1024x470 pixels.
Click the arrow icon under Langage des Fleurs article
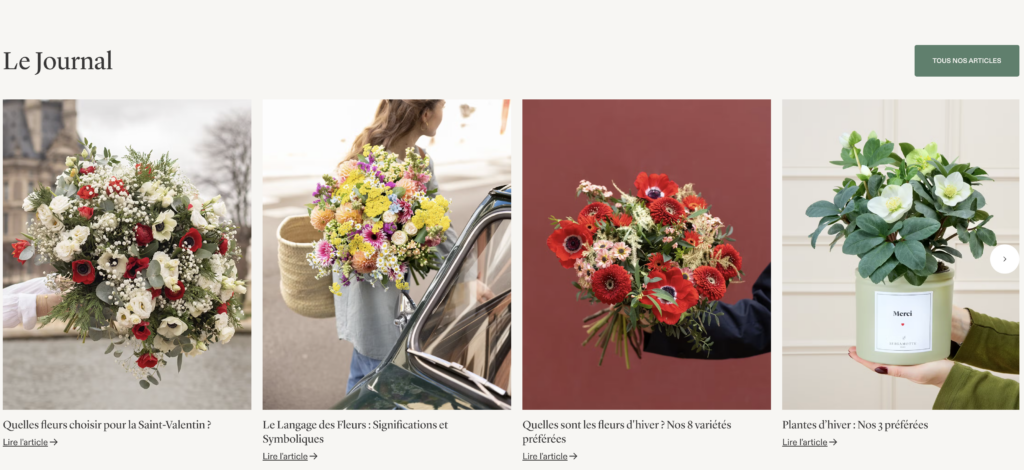(313, 456)
